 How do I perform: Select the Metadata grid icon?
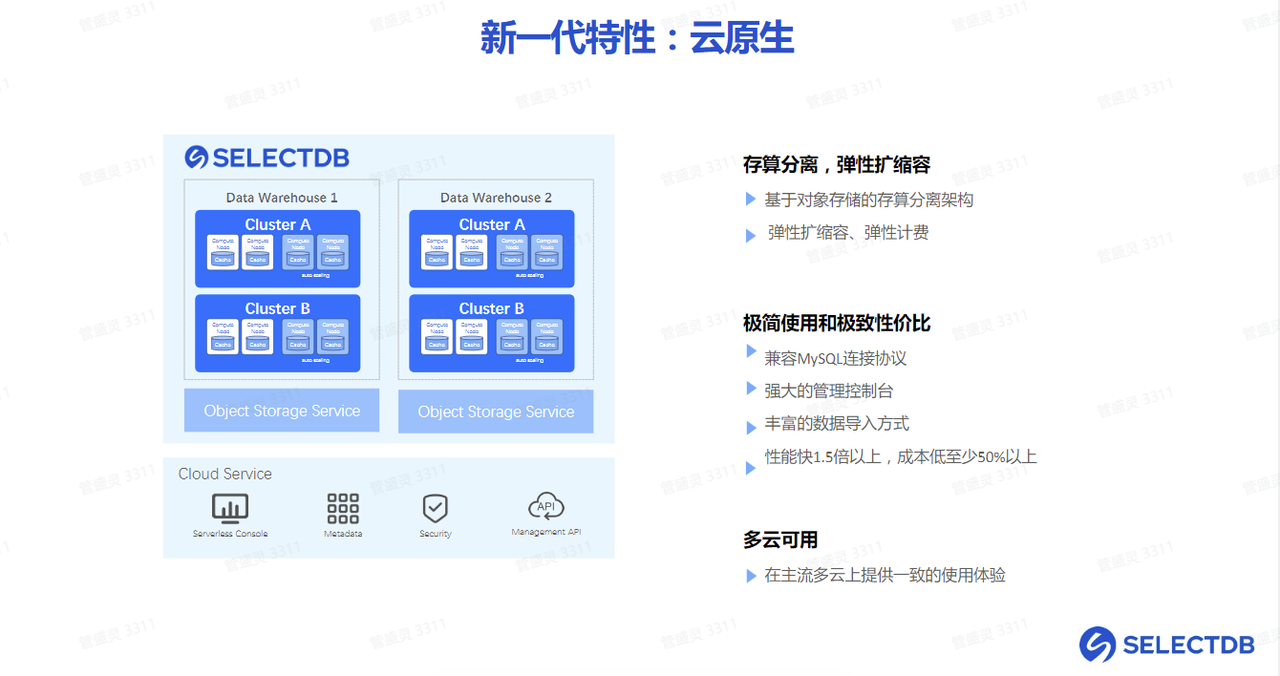pos(343,508)
